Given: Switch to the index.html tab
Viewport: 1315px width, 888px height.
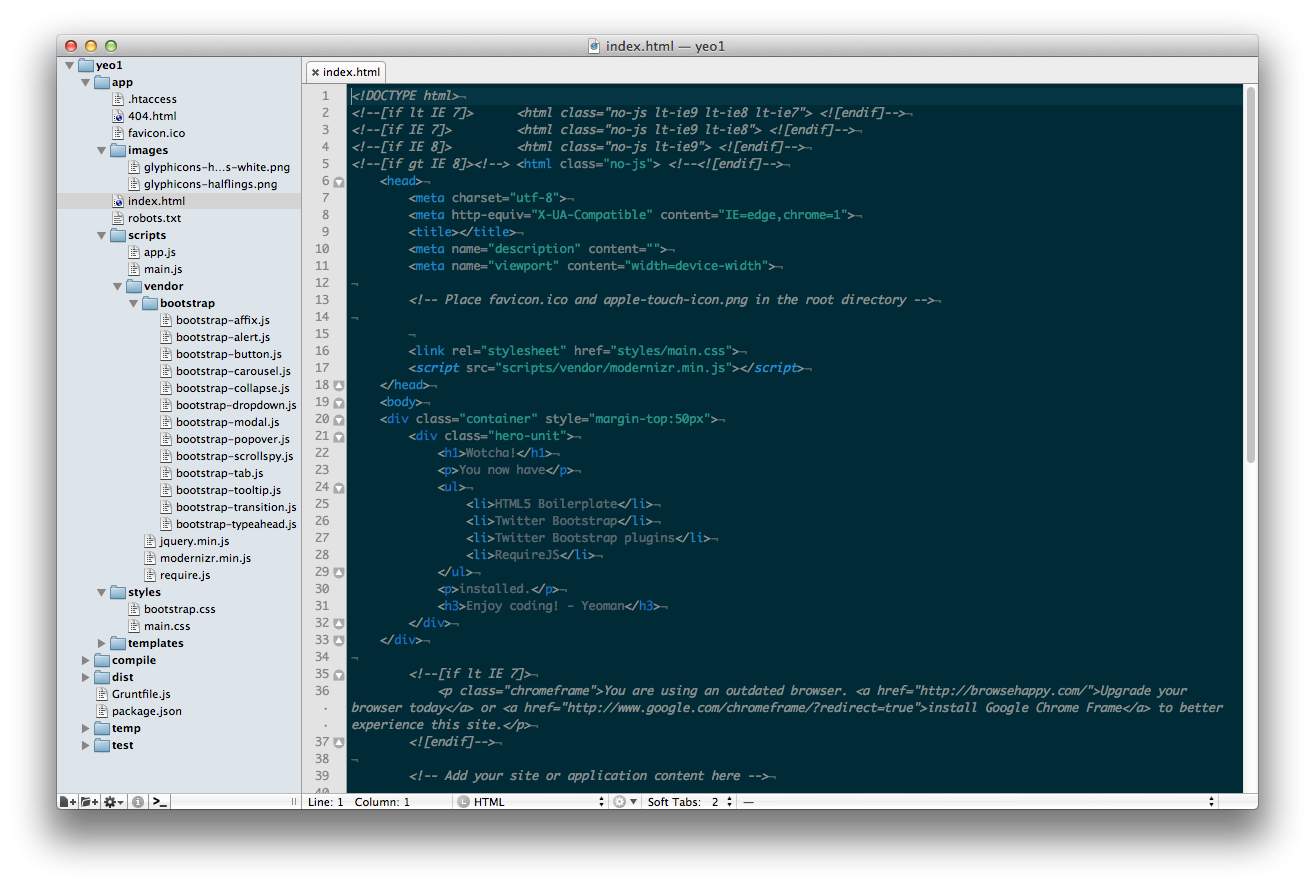Looking at the screenshot, I should tap(351, 72).
